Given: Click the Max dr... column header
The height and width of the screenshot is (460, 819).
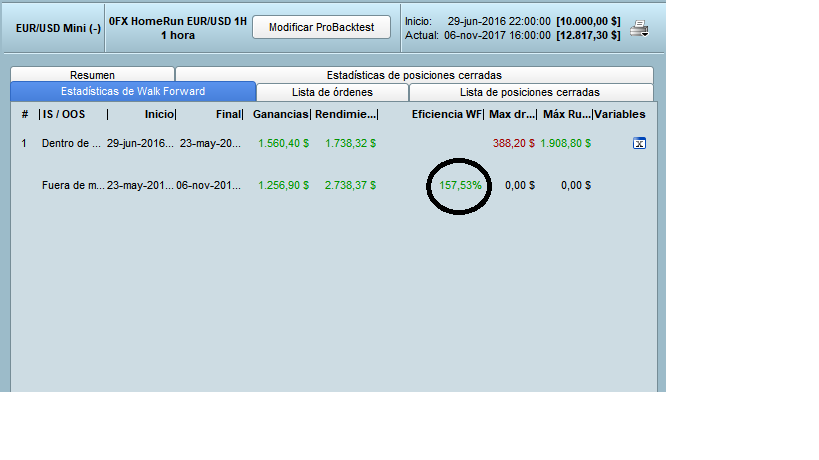Looking at the screenshot, I should [x=512, y=114].
